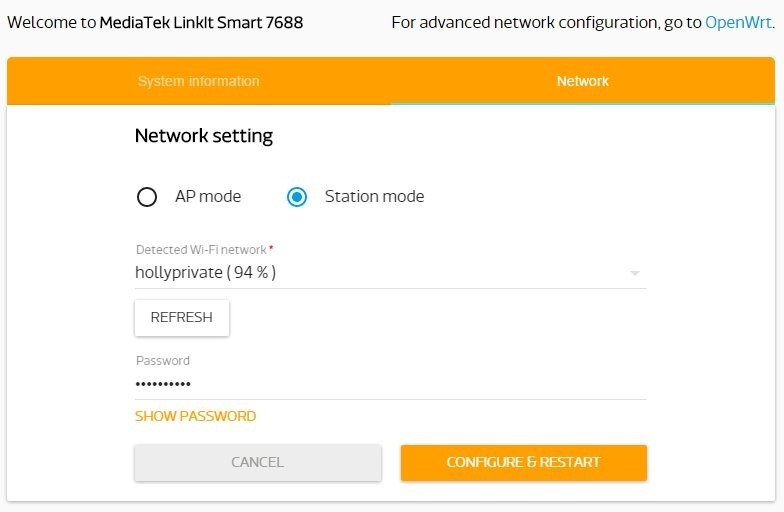This screenshot has height=512, width=784.
Task: Click the "AP mode" label text
Action: (208, 197)
